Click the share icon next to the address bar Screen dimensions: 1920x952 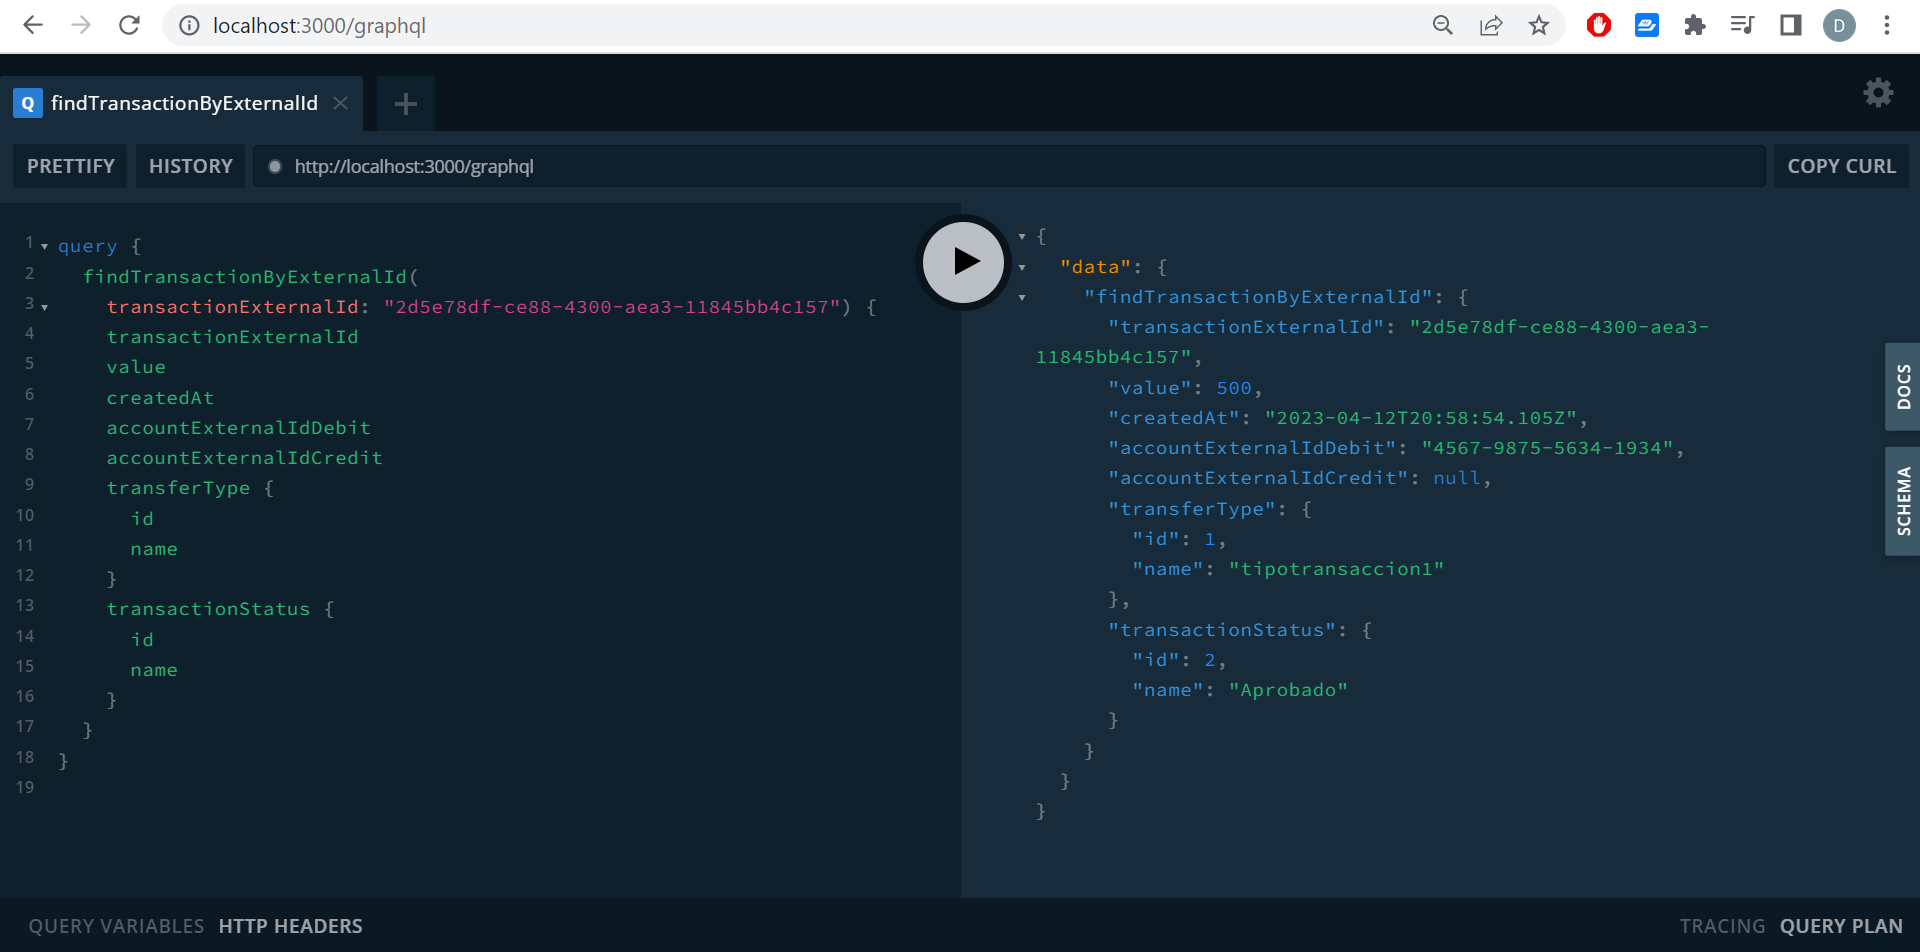click(1491, 25)
